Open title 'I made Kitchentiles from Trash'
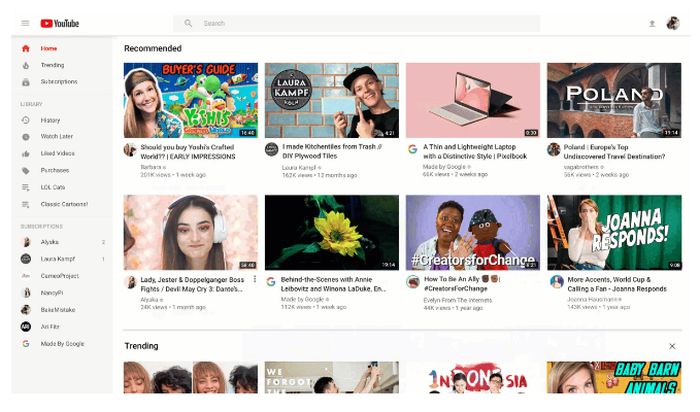 click(x=332, y=151)
